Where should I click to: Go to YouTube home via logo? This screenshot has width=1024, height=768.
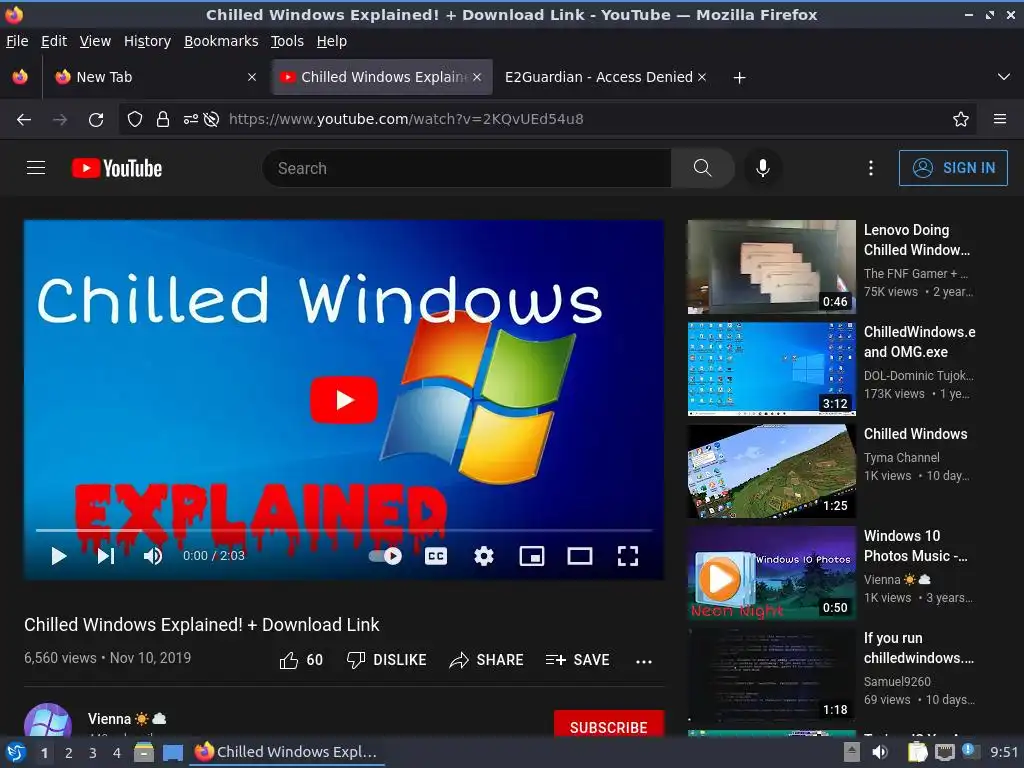(117, 168)
